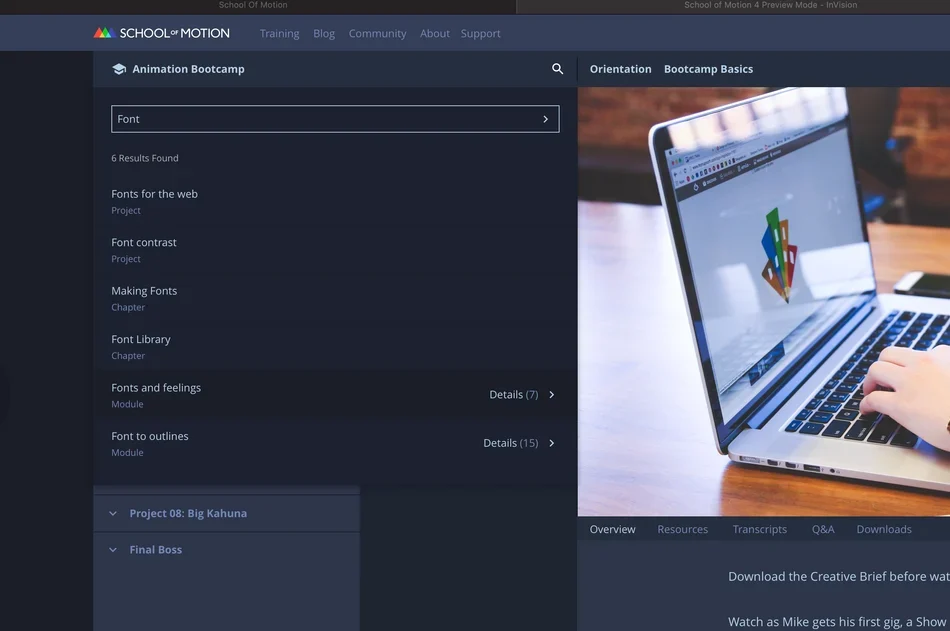The image size is (950, 631).
Task: Open Details (7) for Fonts and feelings
Action: (514, 395)
